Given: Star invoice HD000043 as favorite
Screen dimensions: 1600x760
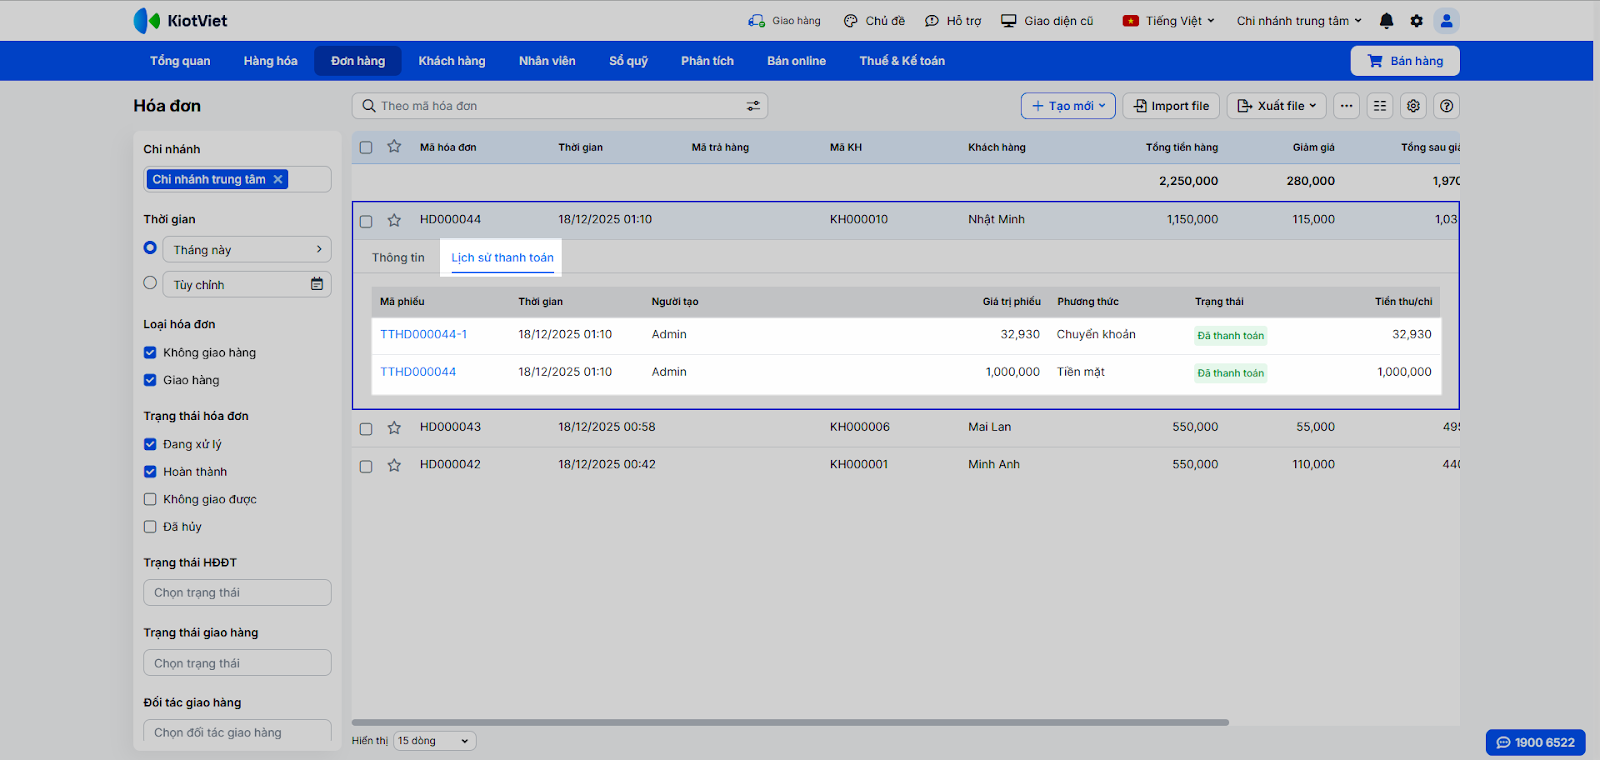Looking at the screenshot, I should click(394, 428).
